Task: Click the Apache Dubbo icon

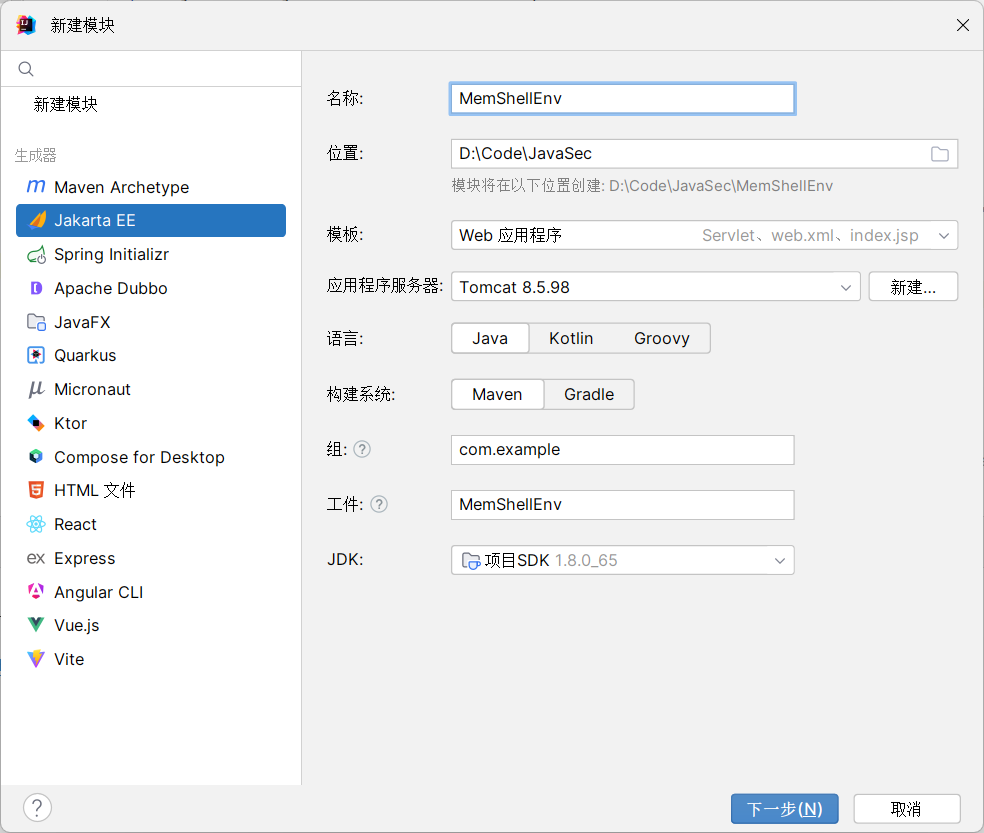Action: point(36,288)
